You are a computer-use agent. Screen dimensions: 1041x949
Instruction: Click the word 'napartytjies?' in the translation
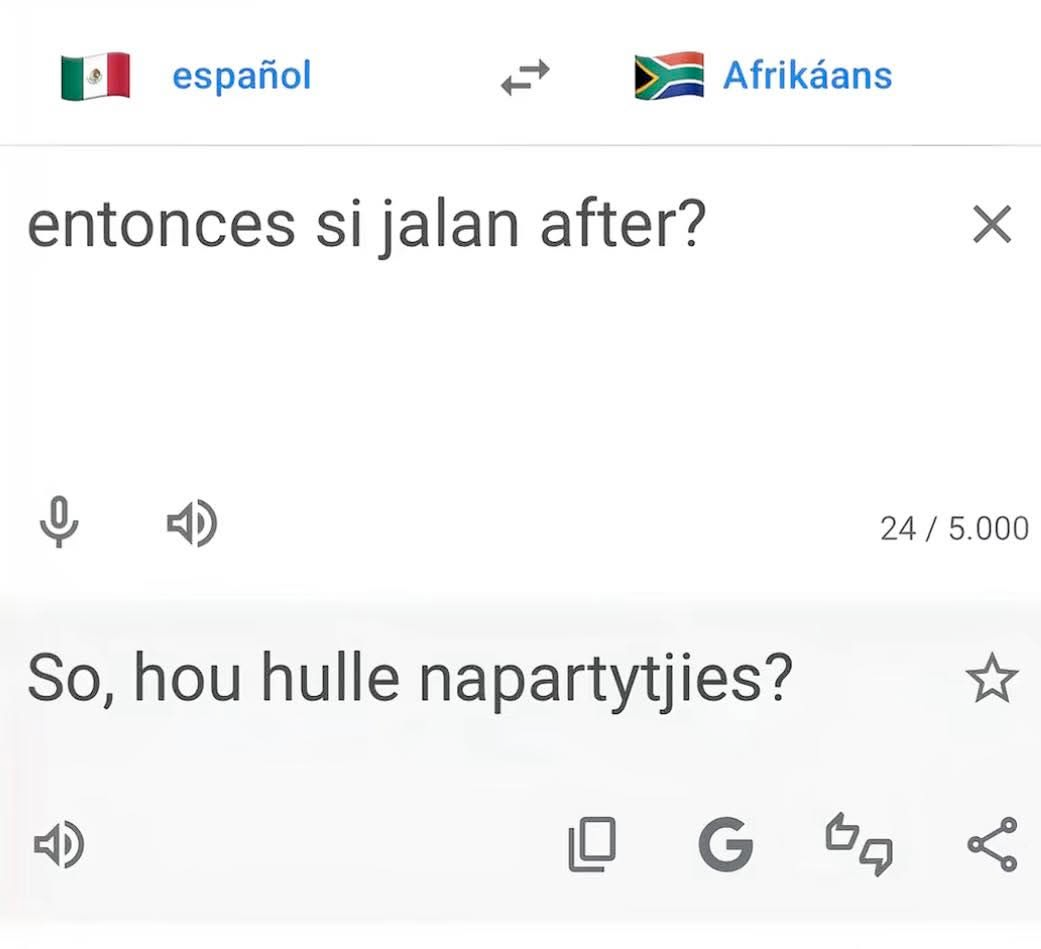click(x=605, y=680)
